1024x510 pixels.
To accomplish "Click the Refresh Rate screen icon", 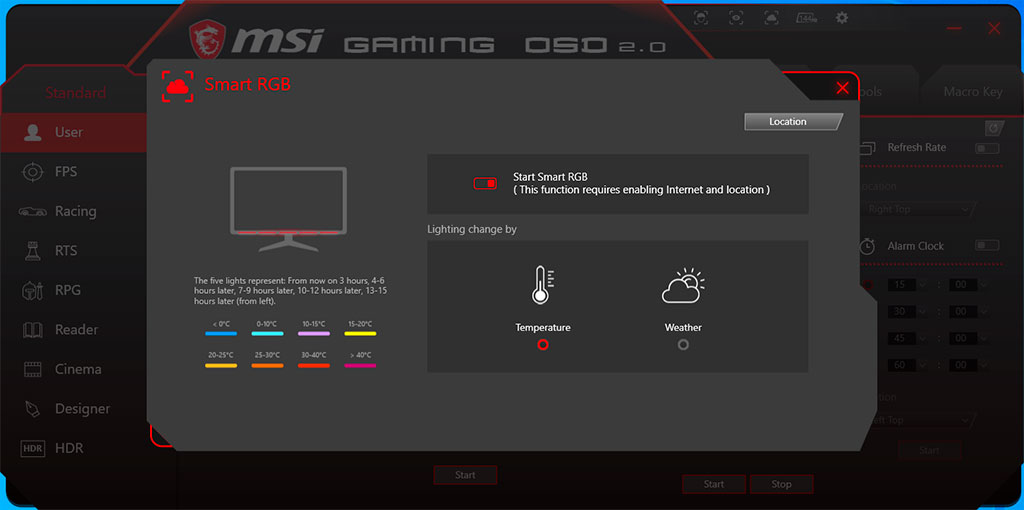I will [867, 148].
